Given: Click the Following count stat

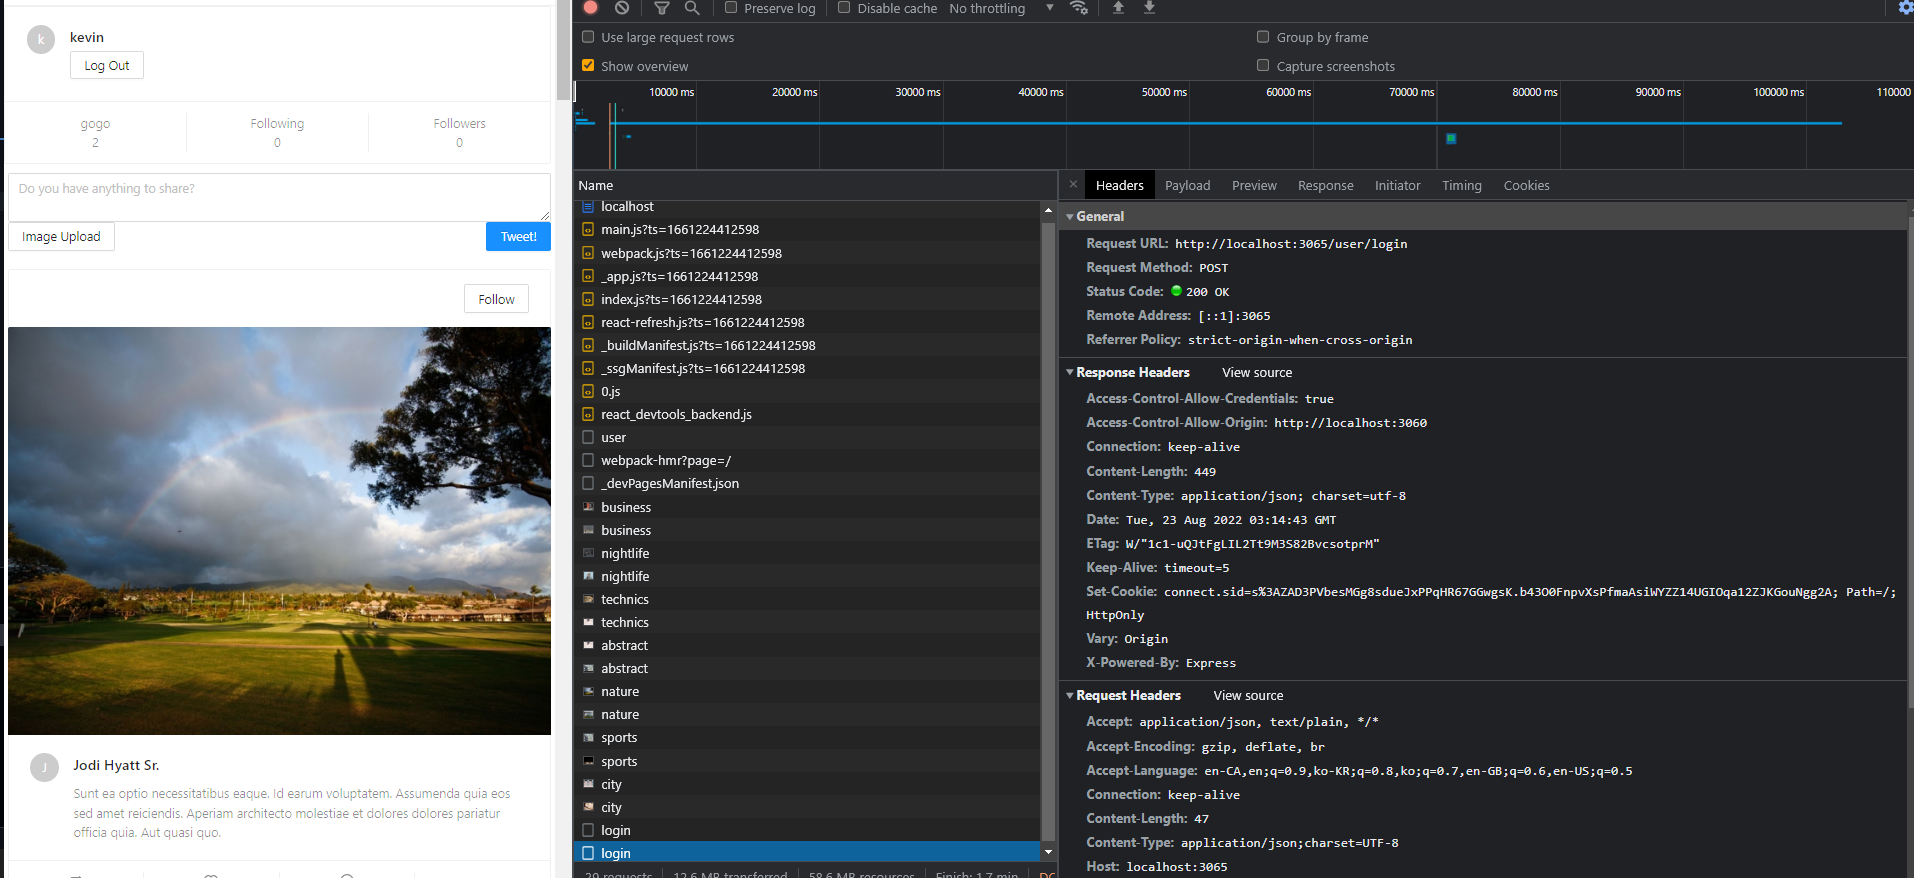Looking at the screenshot, I should click(277, 132).
